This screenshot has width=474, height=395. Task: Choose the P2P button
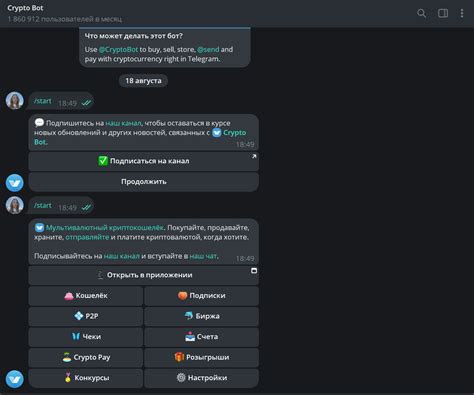(x=86, y=316)
